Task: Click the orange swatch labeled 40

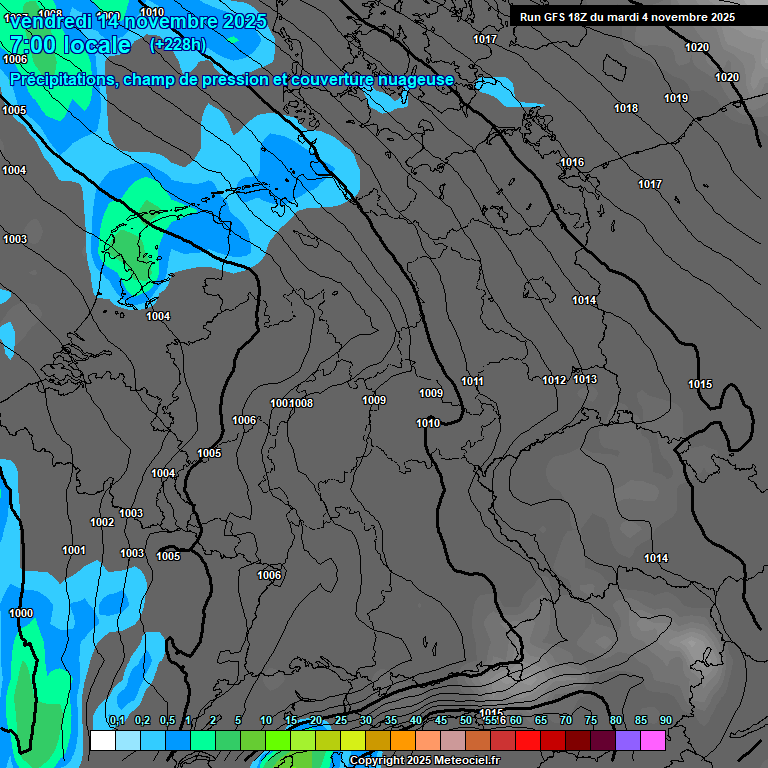Action: point(402,740)
